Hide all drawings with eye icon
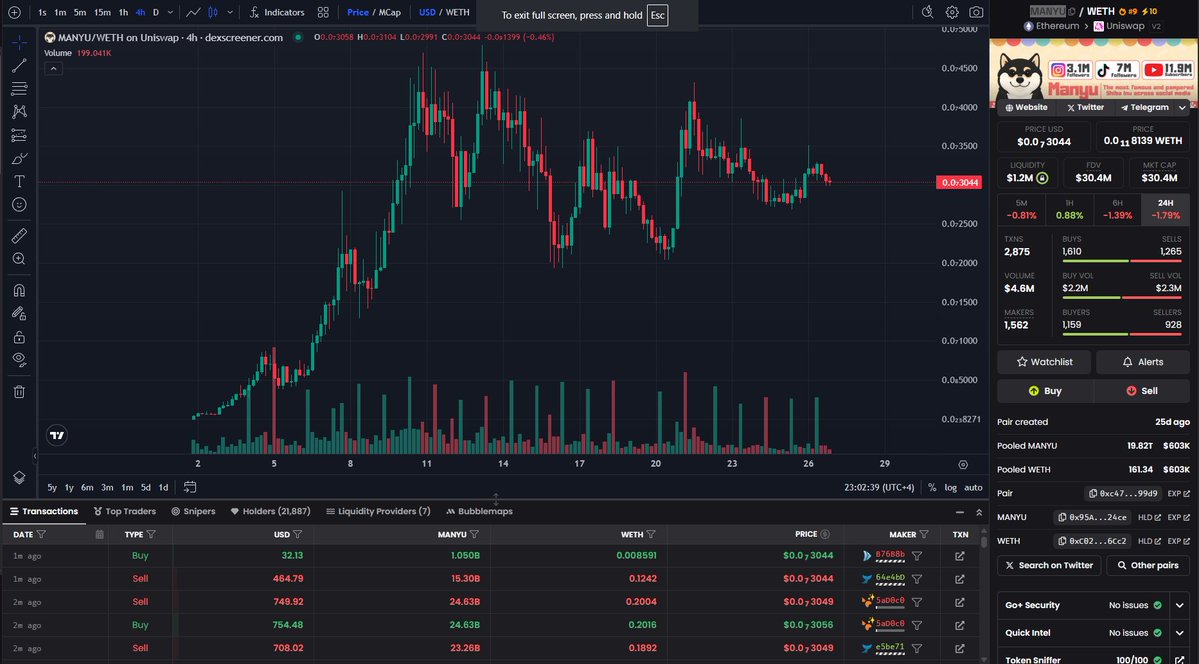1199x664 pixels. point(19,360)
